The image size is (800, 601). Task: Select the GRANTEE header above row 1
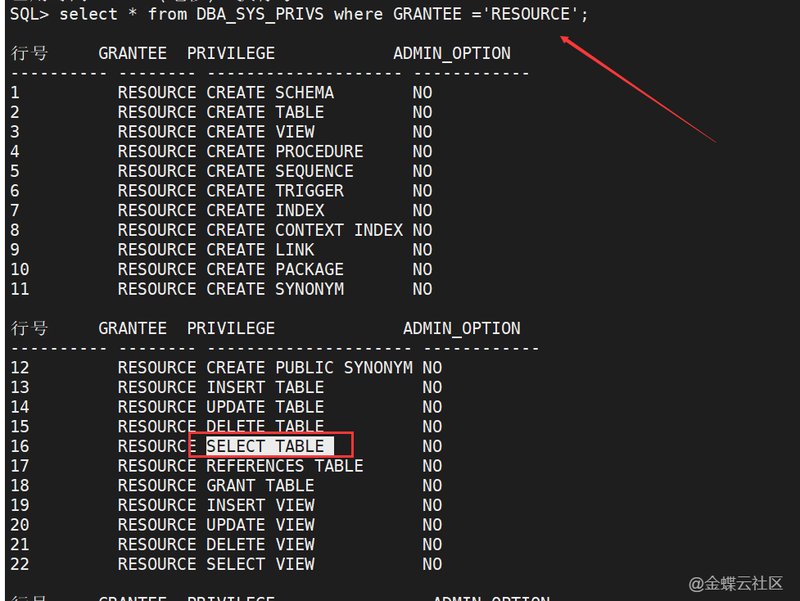[133, 53]
